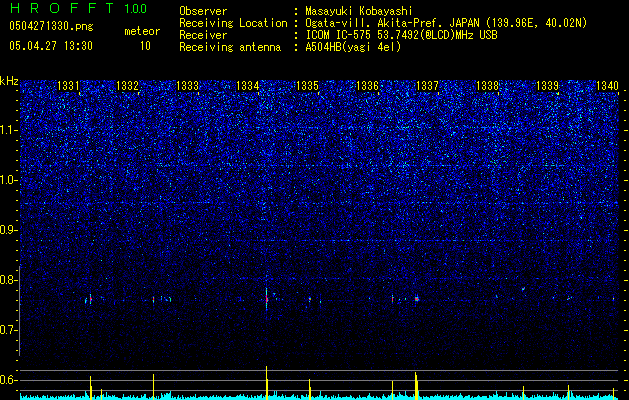Screen dimensions: 629x400
Task: Click the 0.8 kHz axis label
Action: coord(8,280)
